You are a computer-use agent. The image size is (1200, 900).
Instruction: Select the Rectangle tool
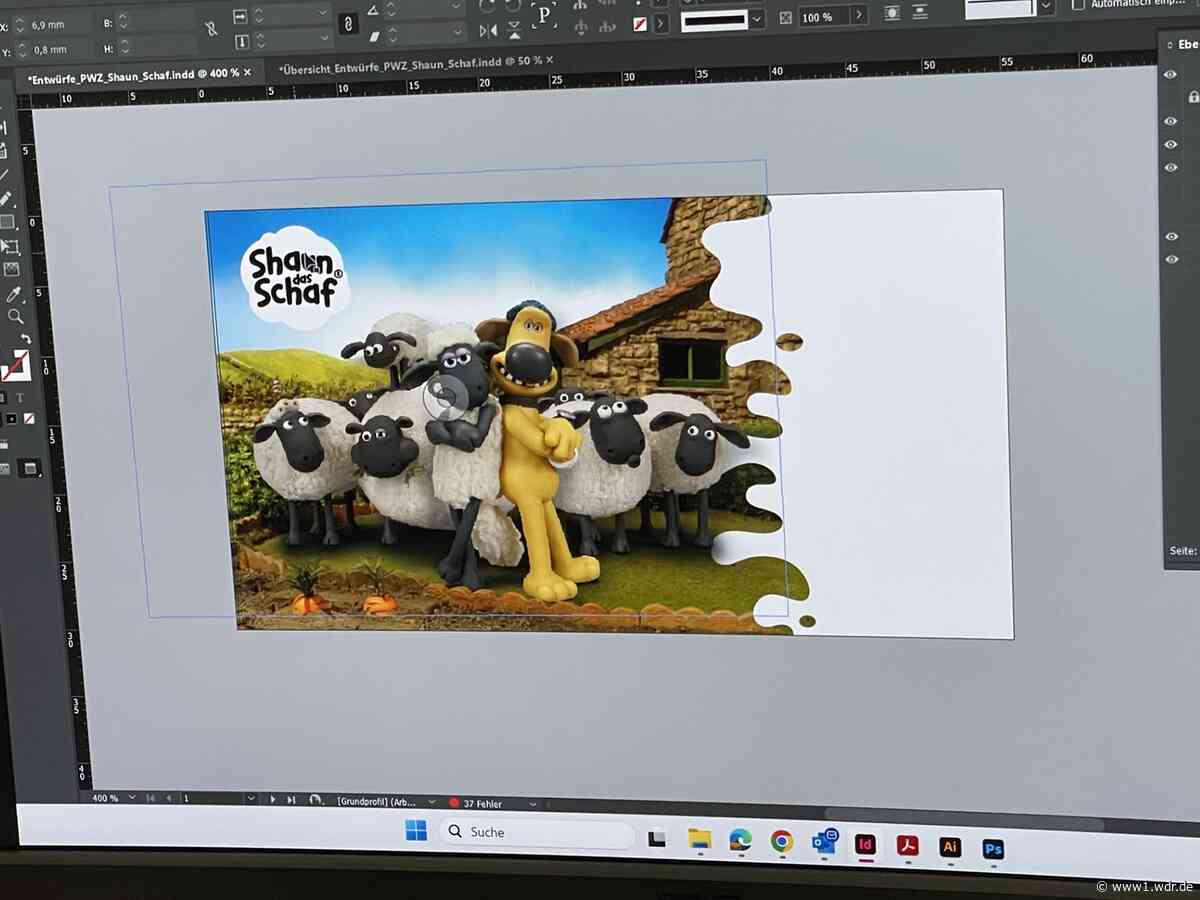tap(7, 222)
